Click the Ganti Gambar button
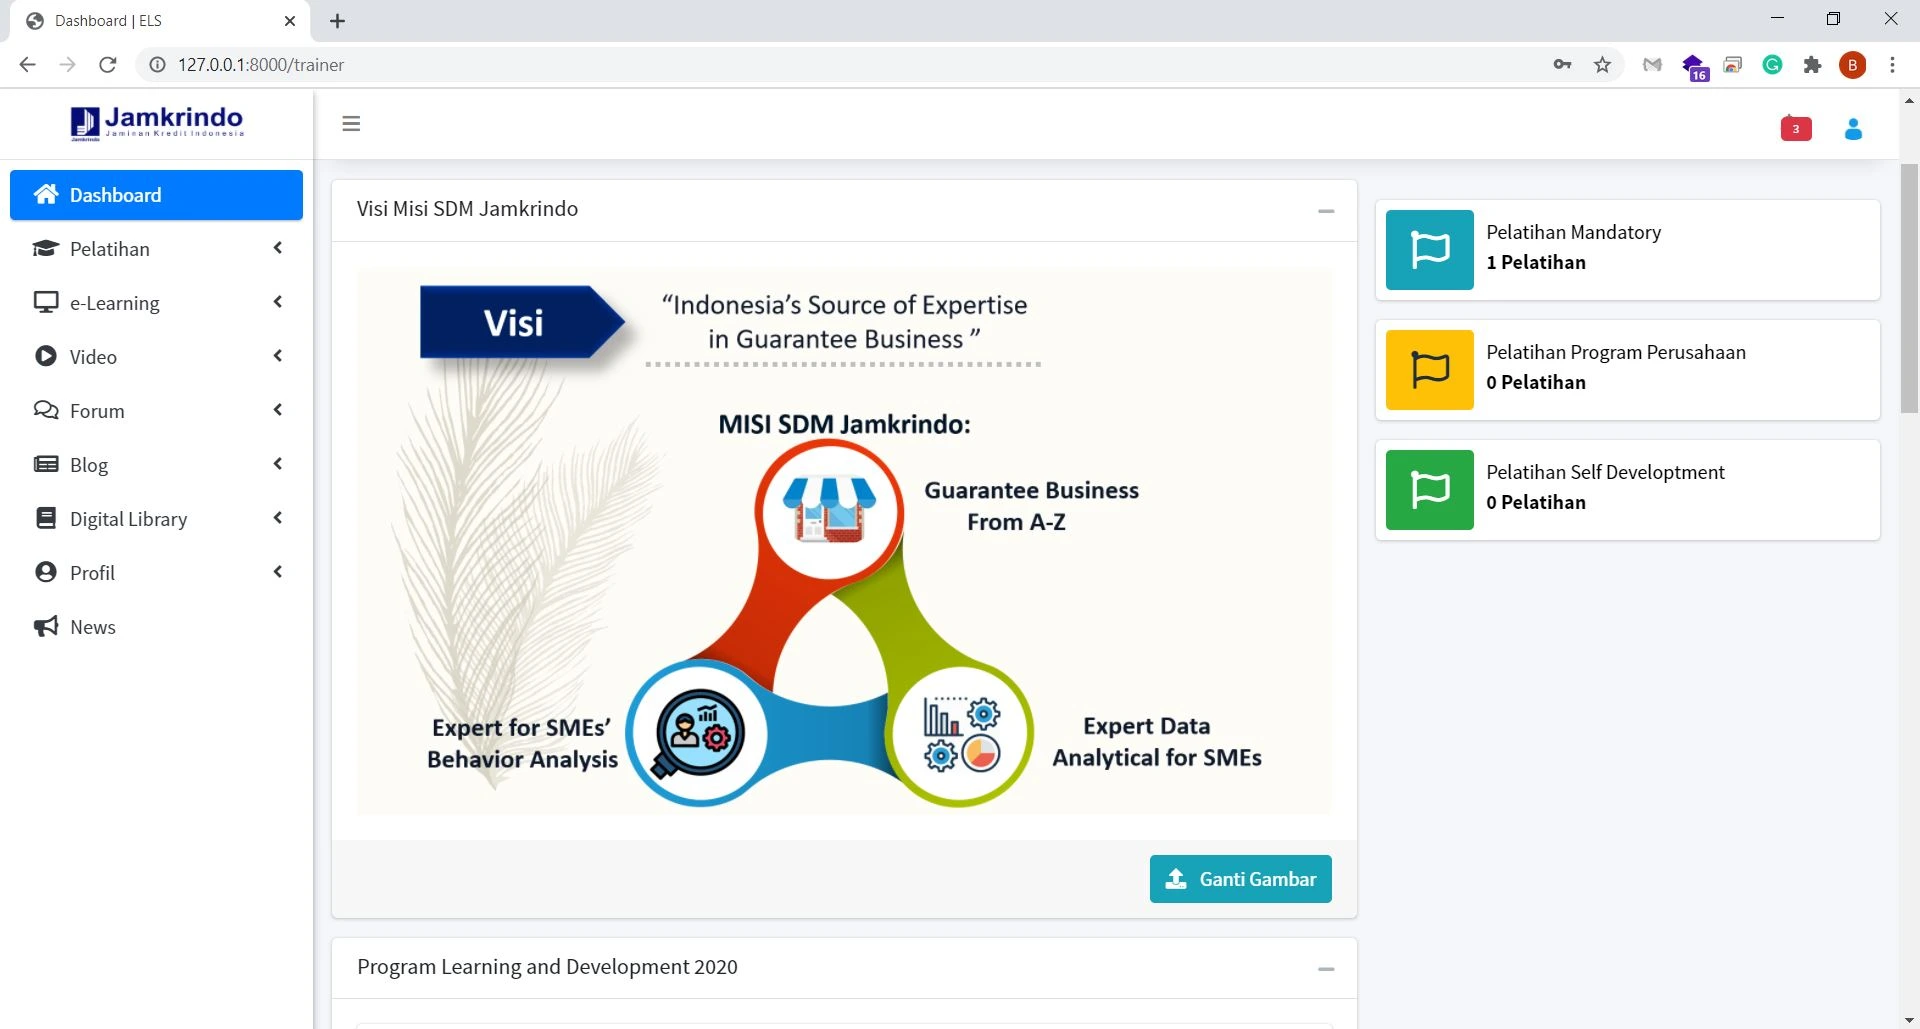Screen dimensions: 1920x1029 (x=1240, y=879)
